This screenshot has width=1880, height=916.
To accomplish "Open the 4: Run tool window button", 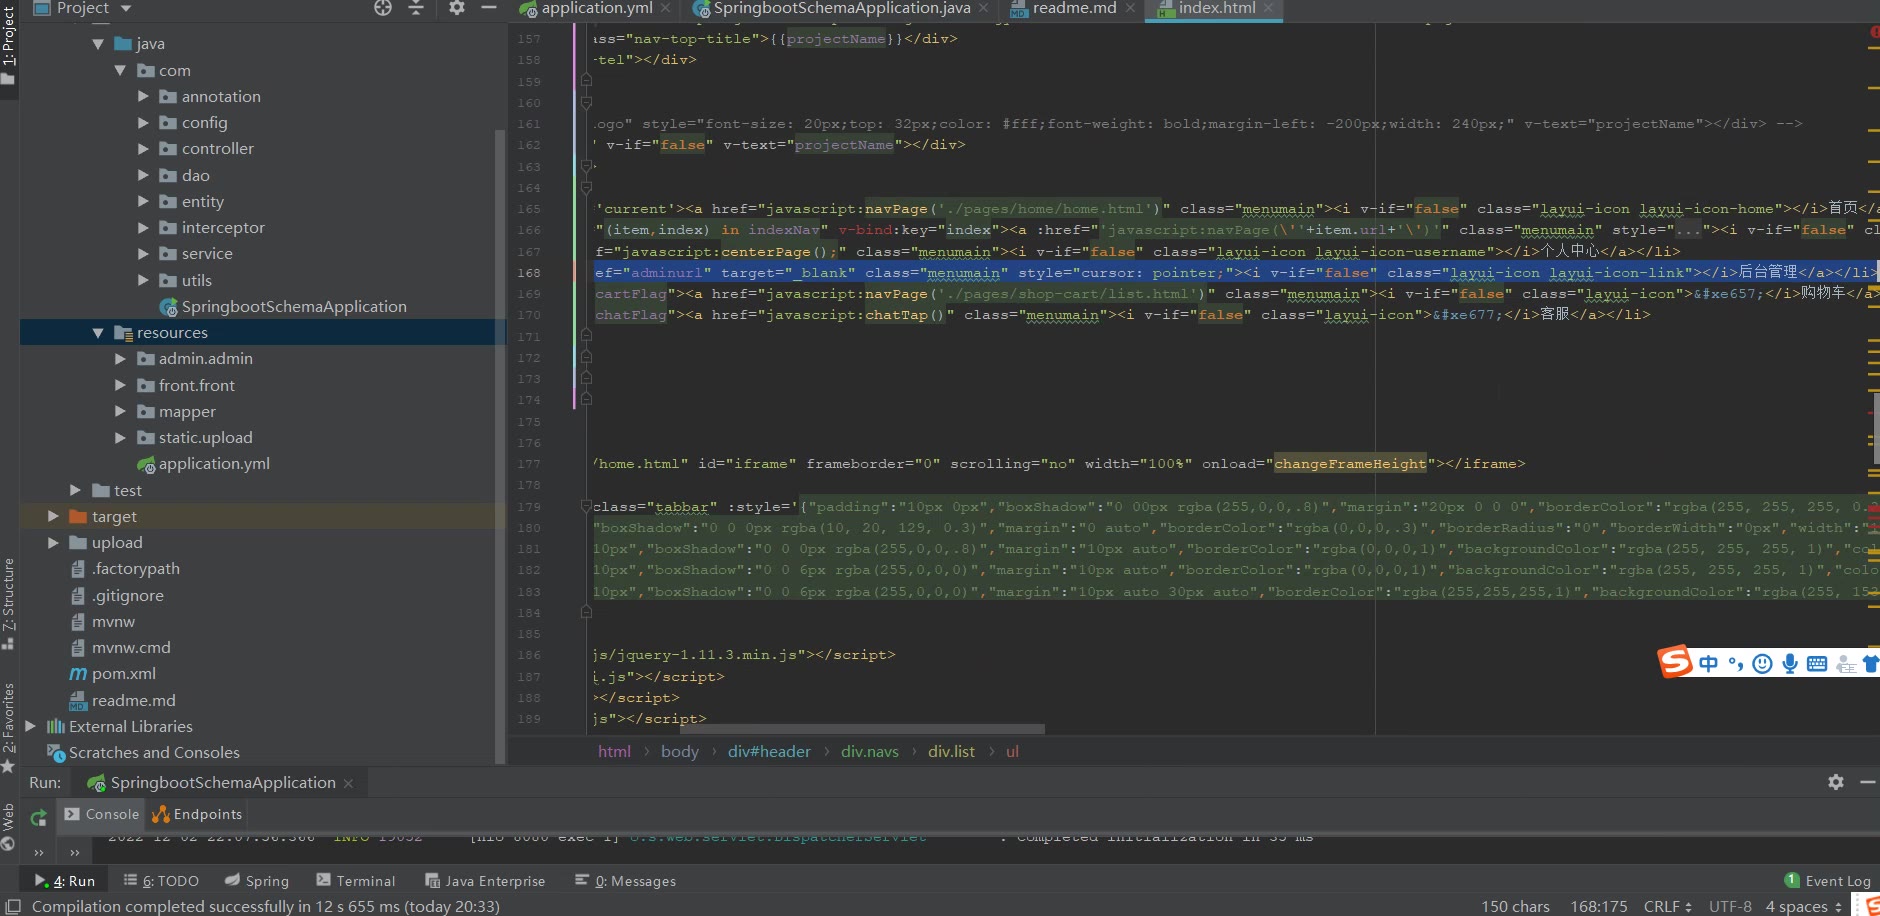I will [x=65, y=881].
